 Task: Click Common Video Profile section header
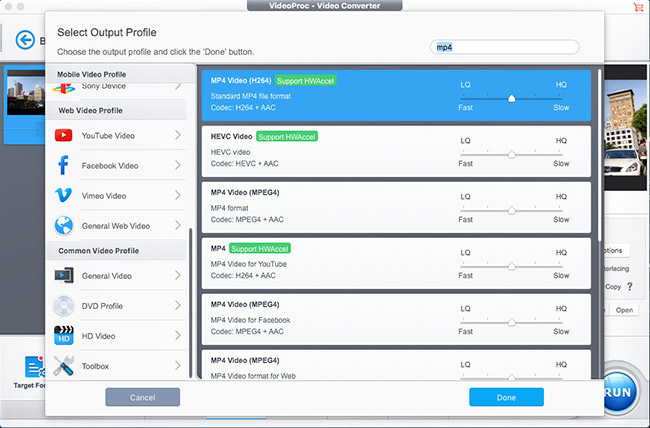click(x=99, y=250)
